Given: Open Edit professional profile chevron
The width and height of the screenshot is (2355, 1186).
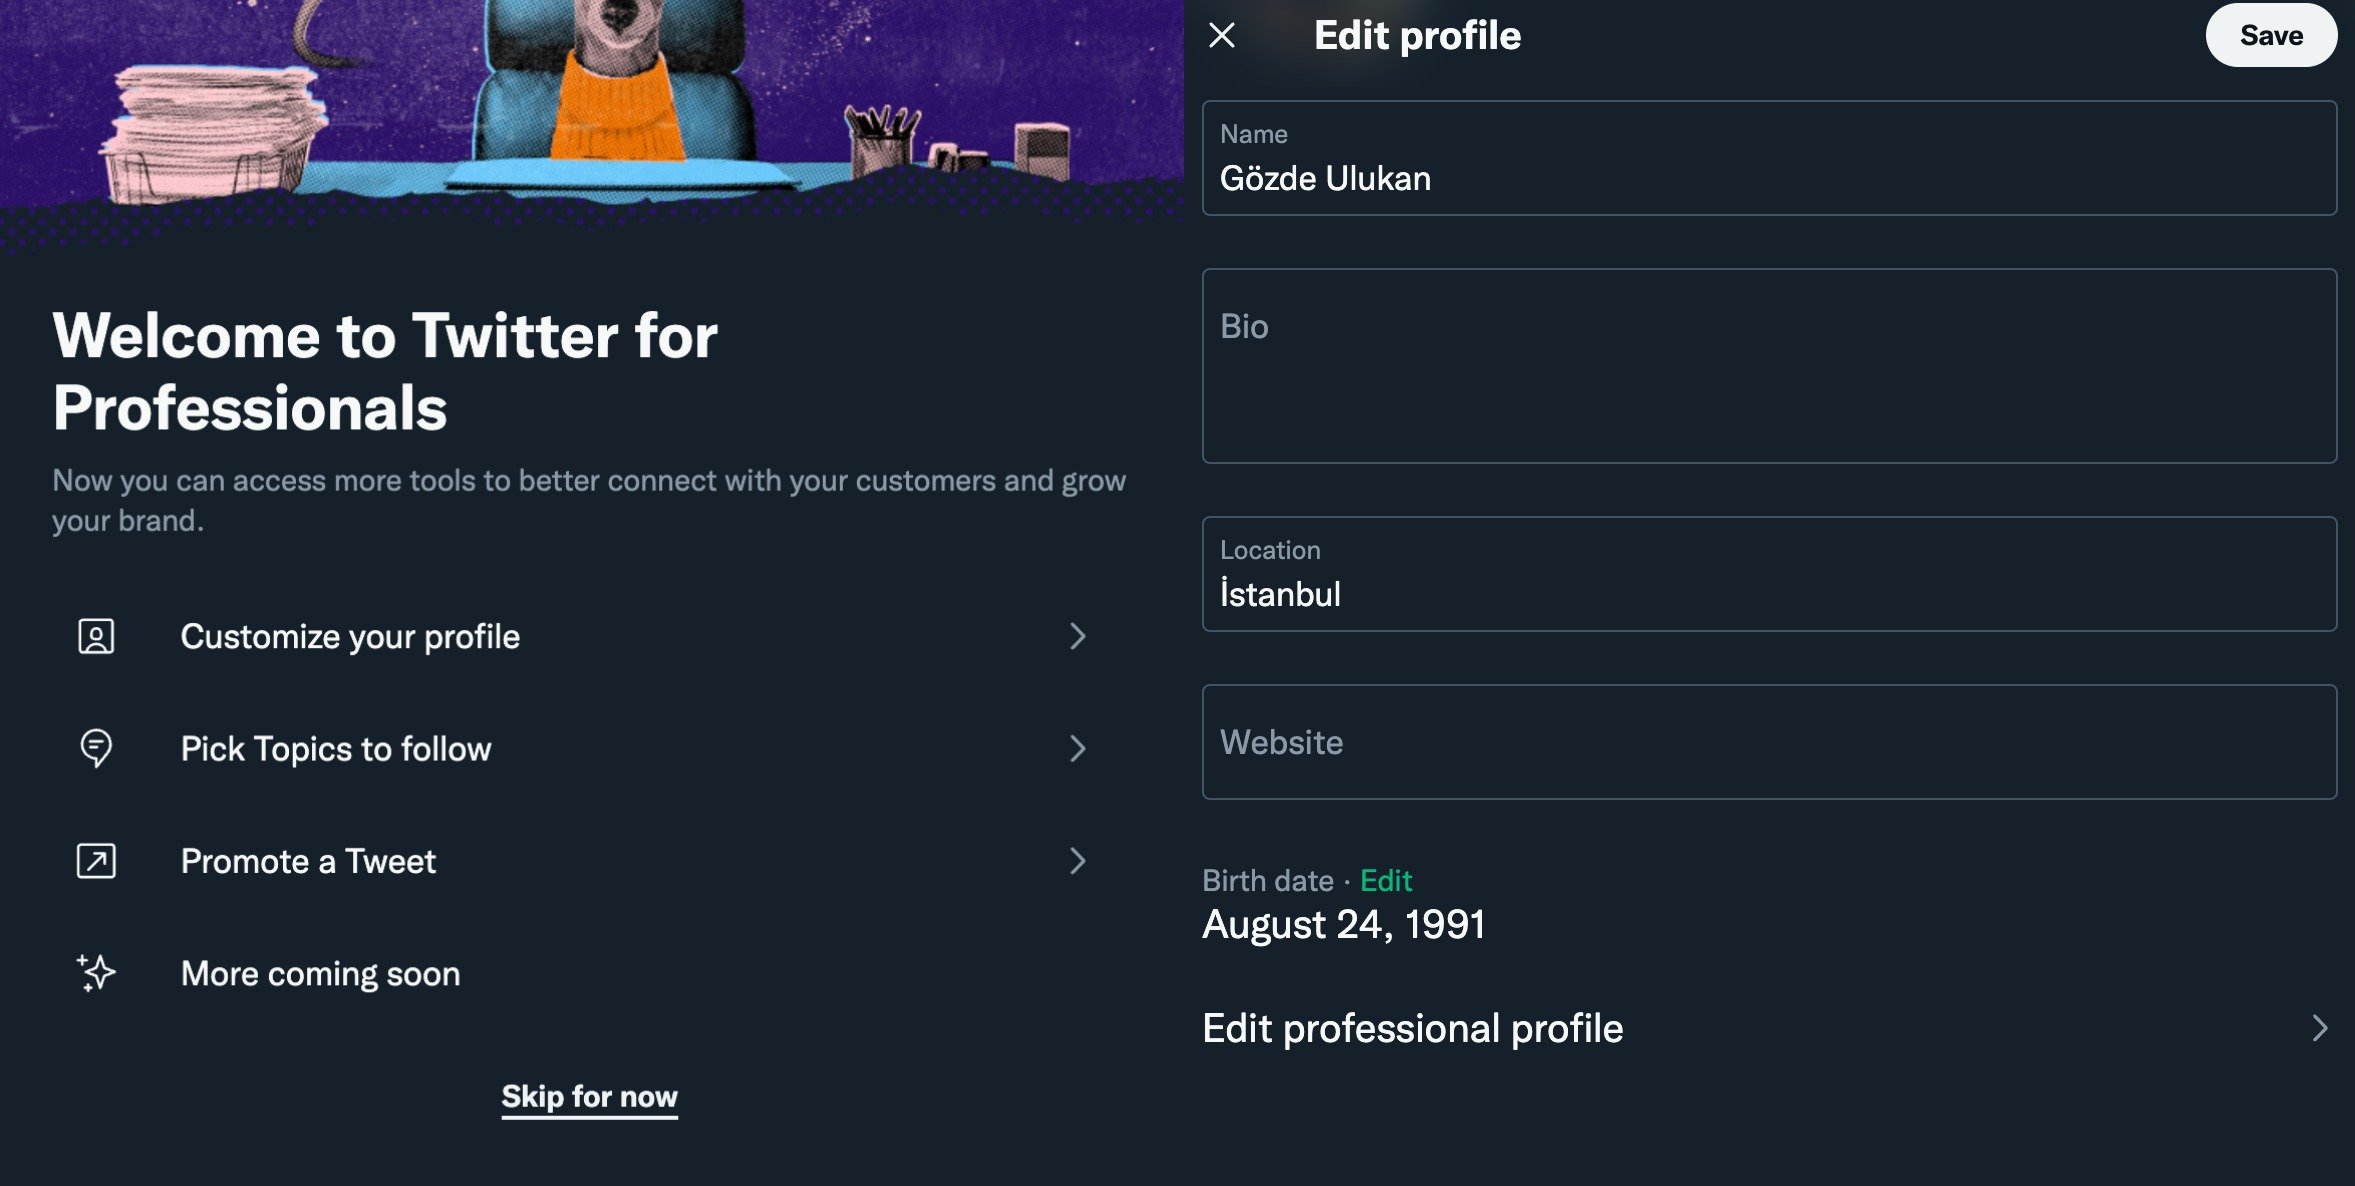Looking at the screenshot, I should click(x=2319, y=1028).
